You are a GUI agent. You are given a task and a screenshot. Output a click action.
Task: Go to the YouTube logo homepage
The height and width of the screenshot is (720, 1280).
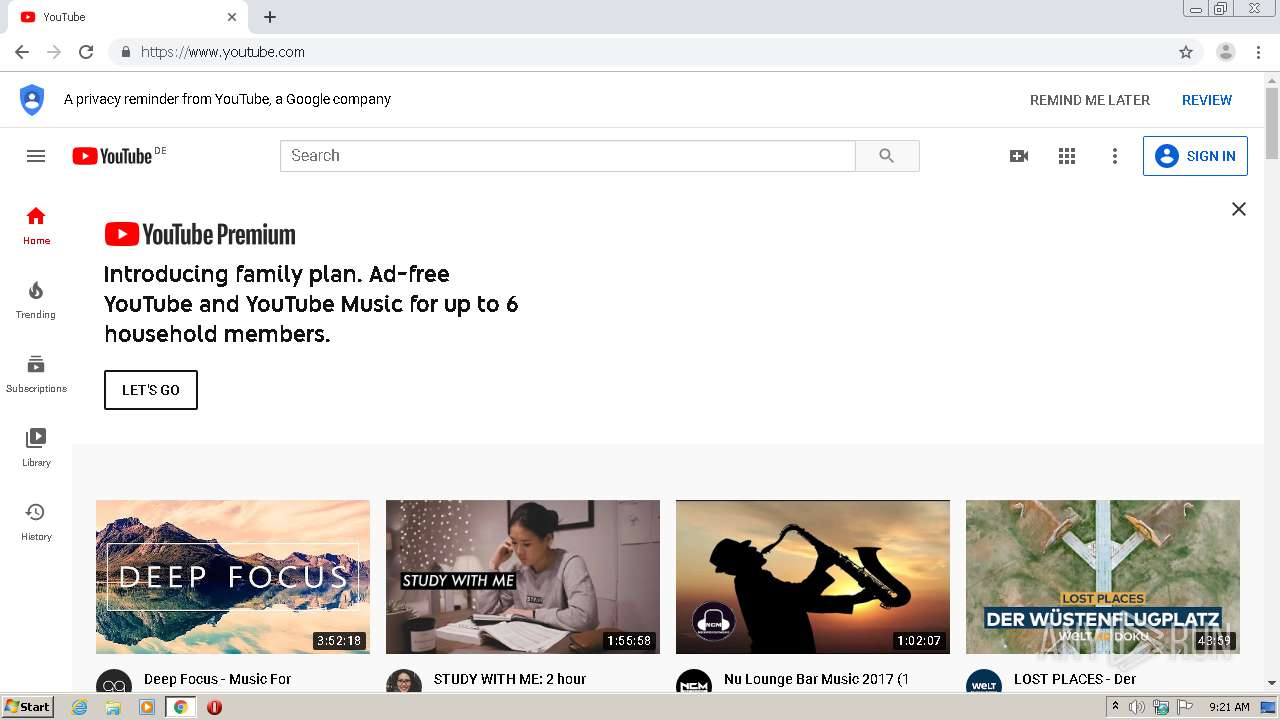(112, 156)
